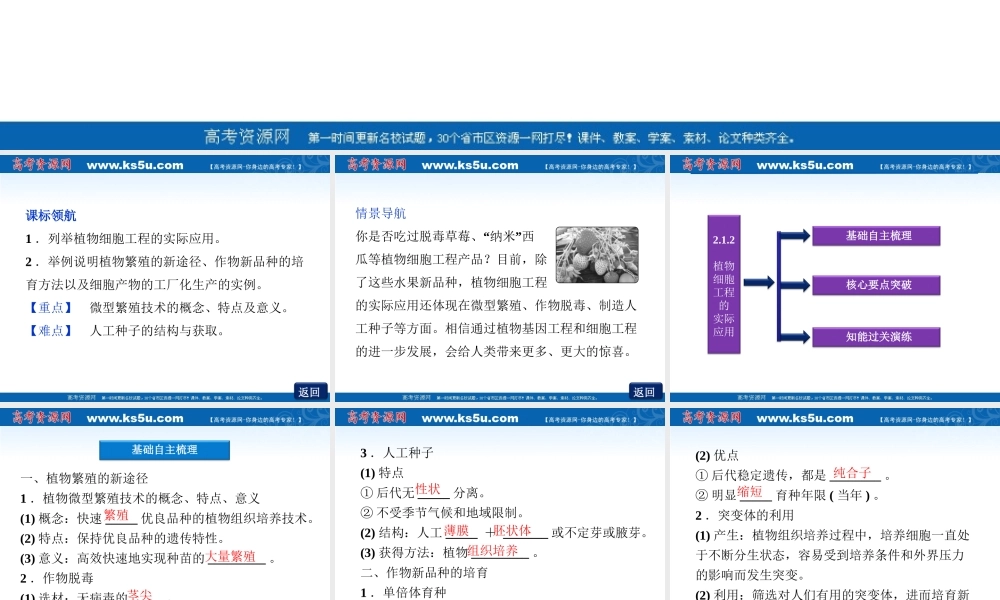Click the 高考资源网 logo on the diagram slide
This screenshot has width=1000, height=600.
click(x=712, y=165)
